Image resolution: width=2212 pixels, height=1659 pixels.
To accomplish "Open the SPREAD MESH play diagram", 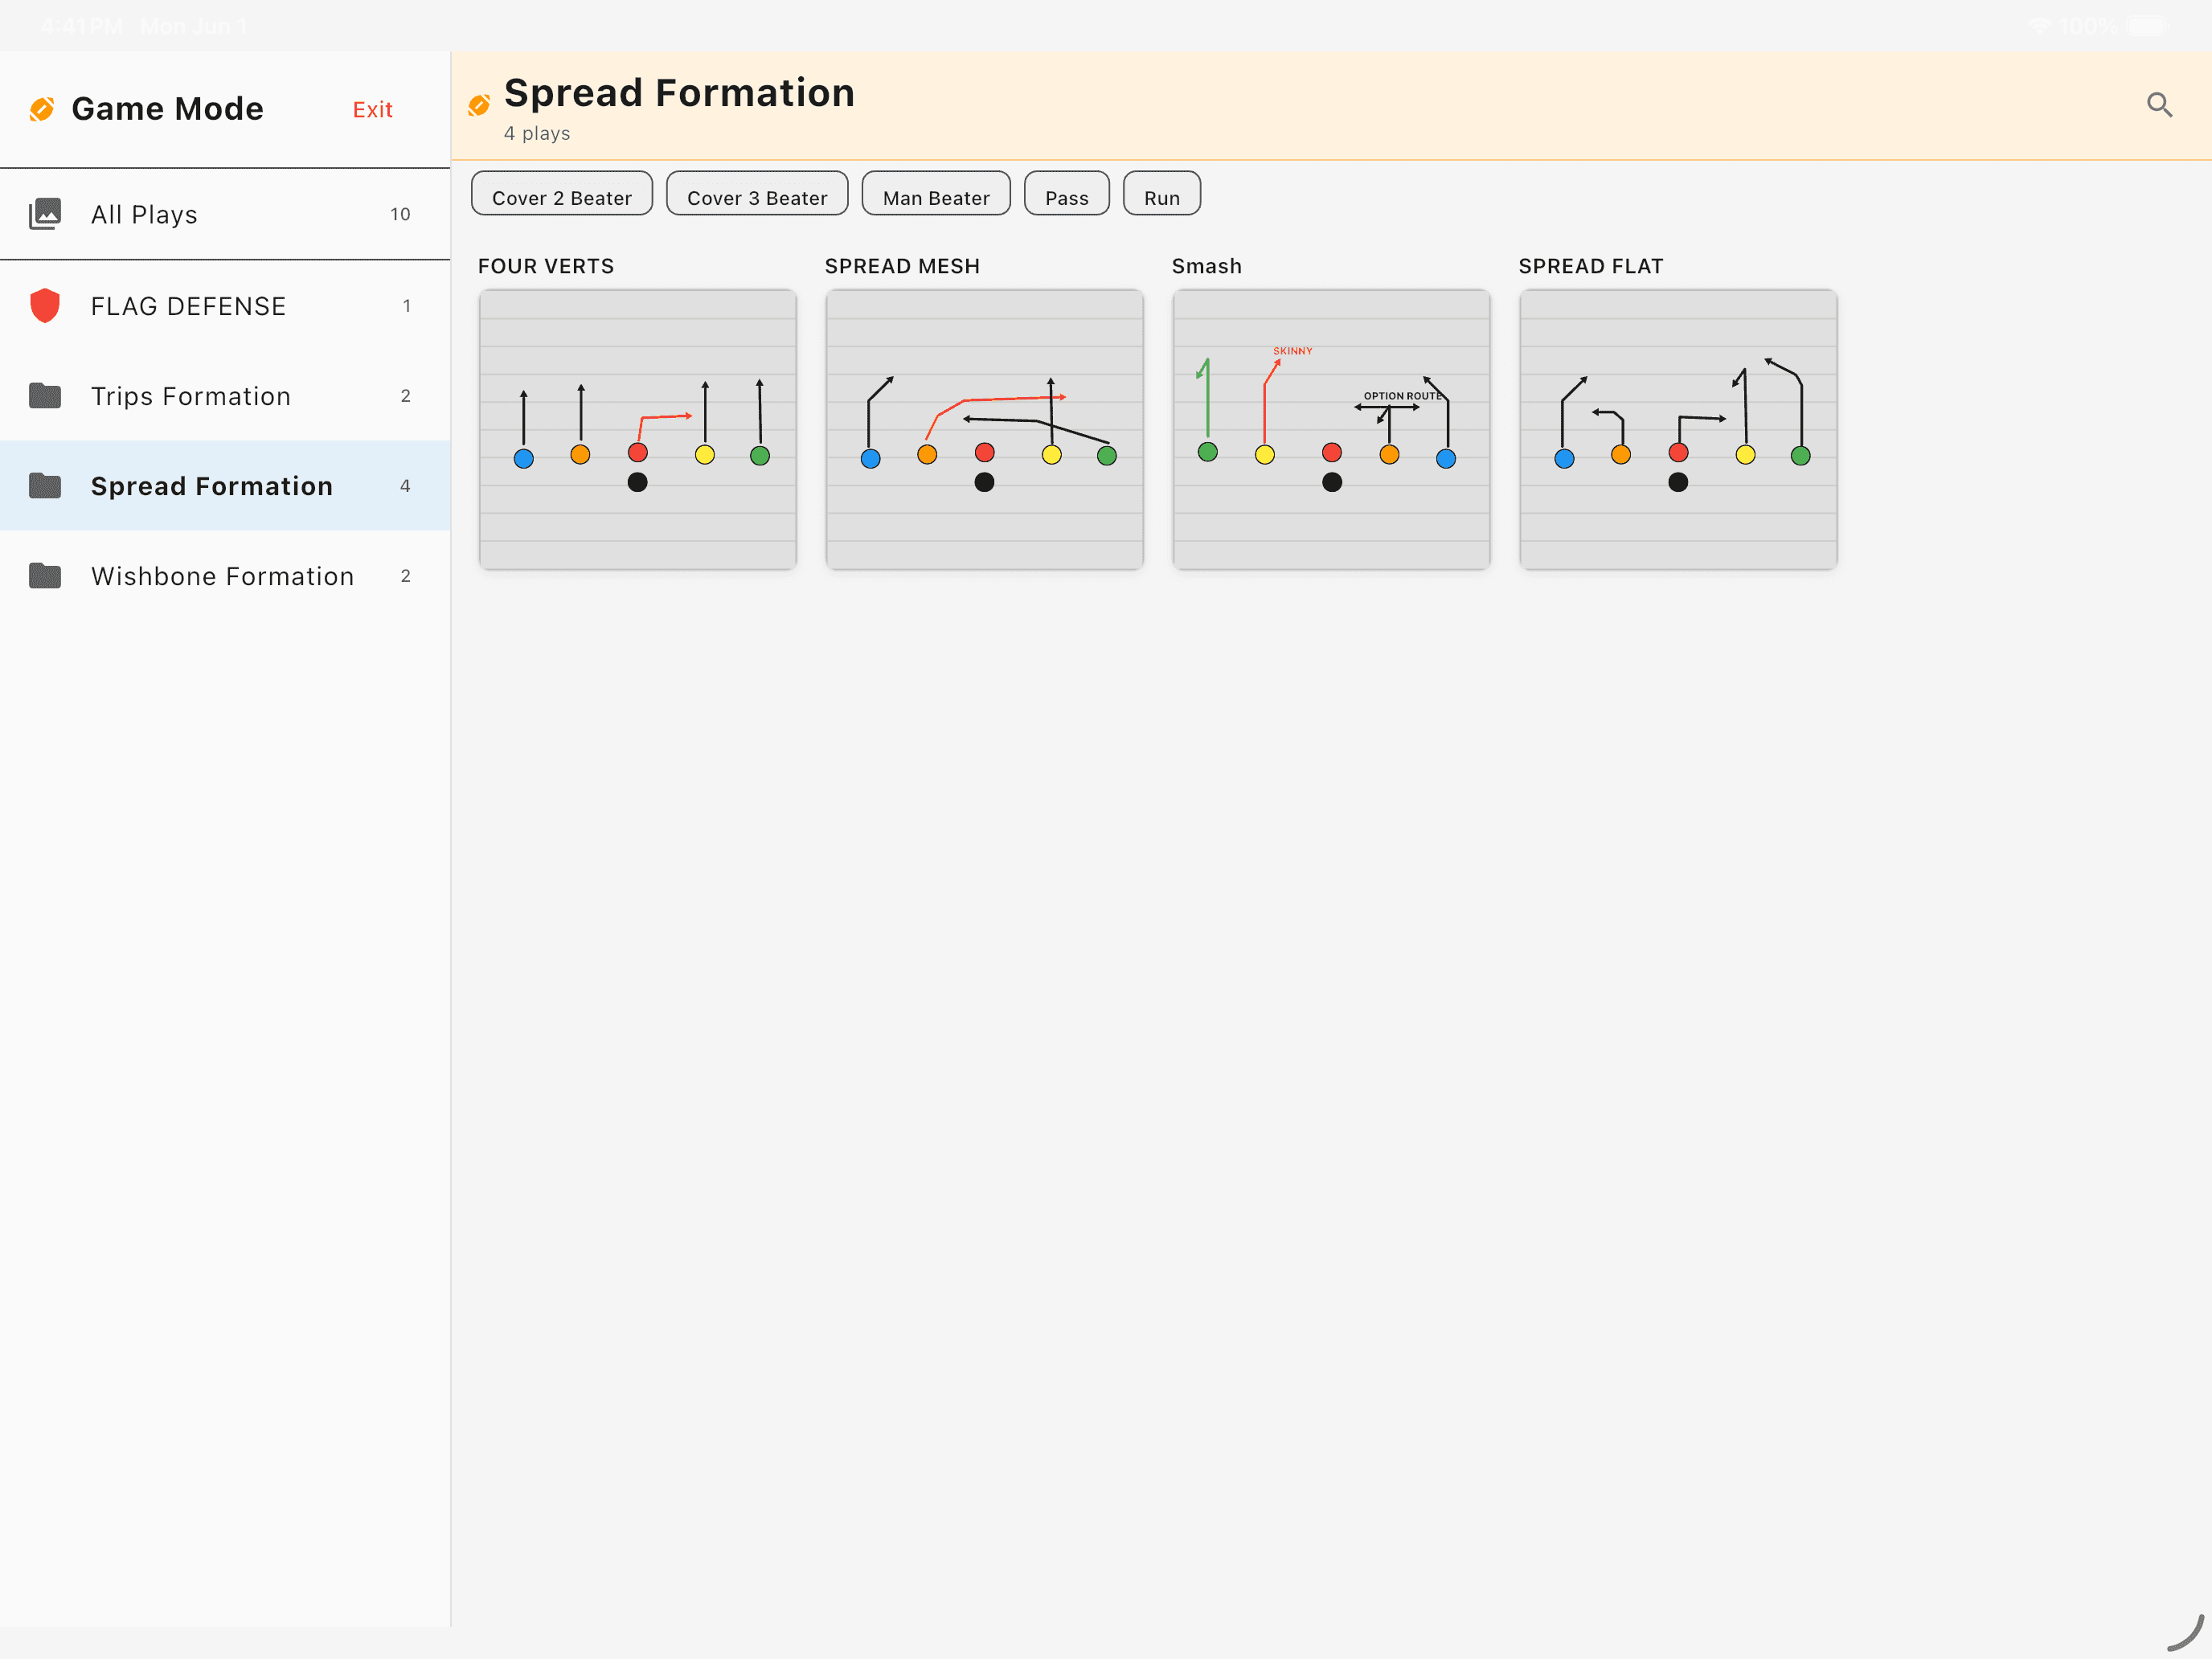I will tap(985, 430).
